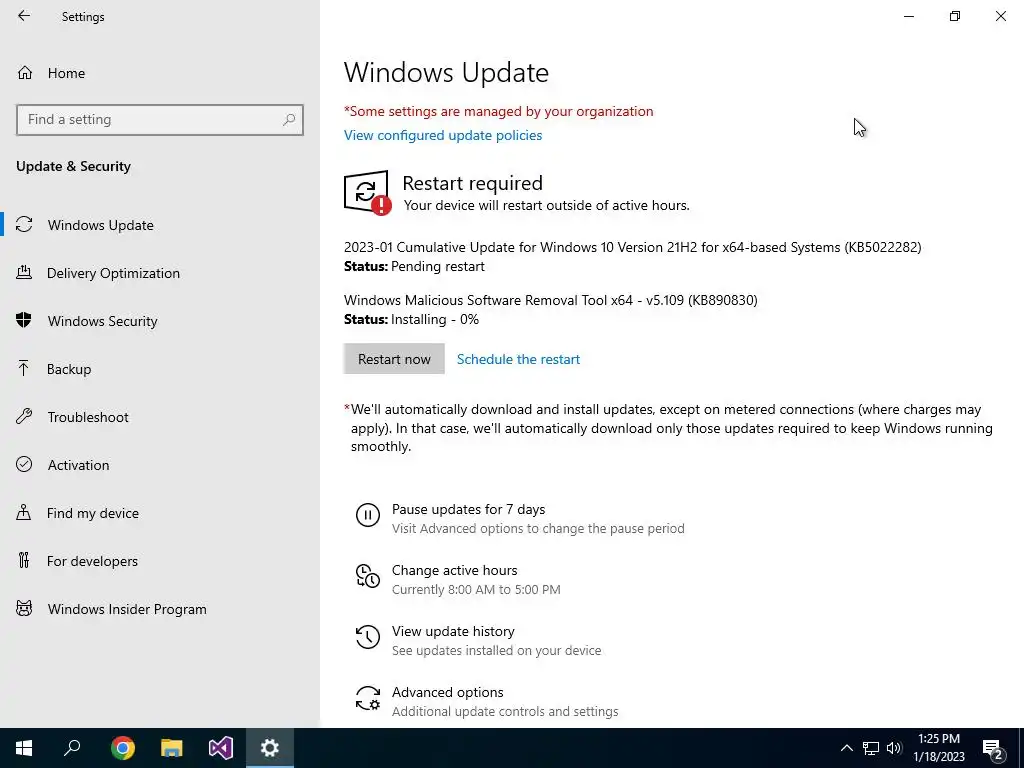Open Home in the settings sidebar
The image size is (1024, 768).
click(66, 73)
